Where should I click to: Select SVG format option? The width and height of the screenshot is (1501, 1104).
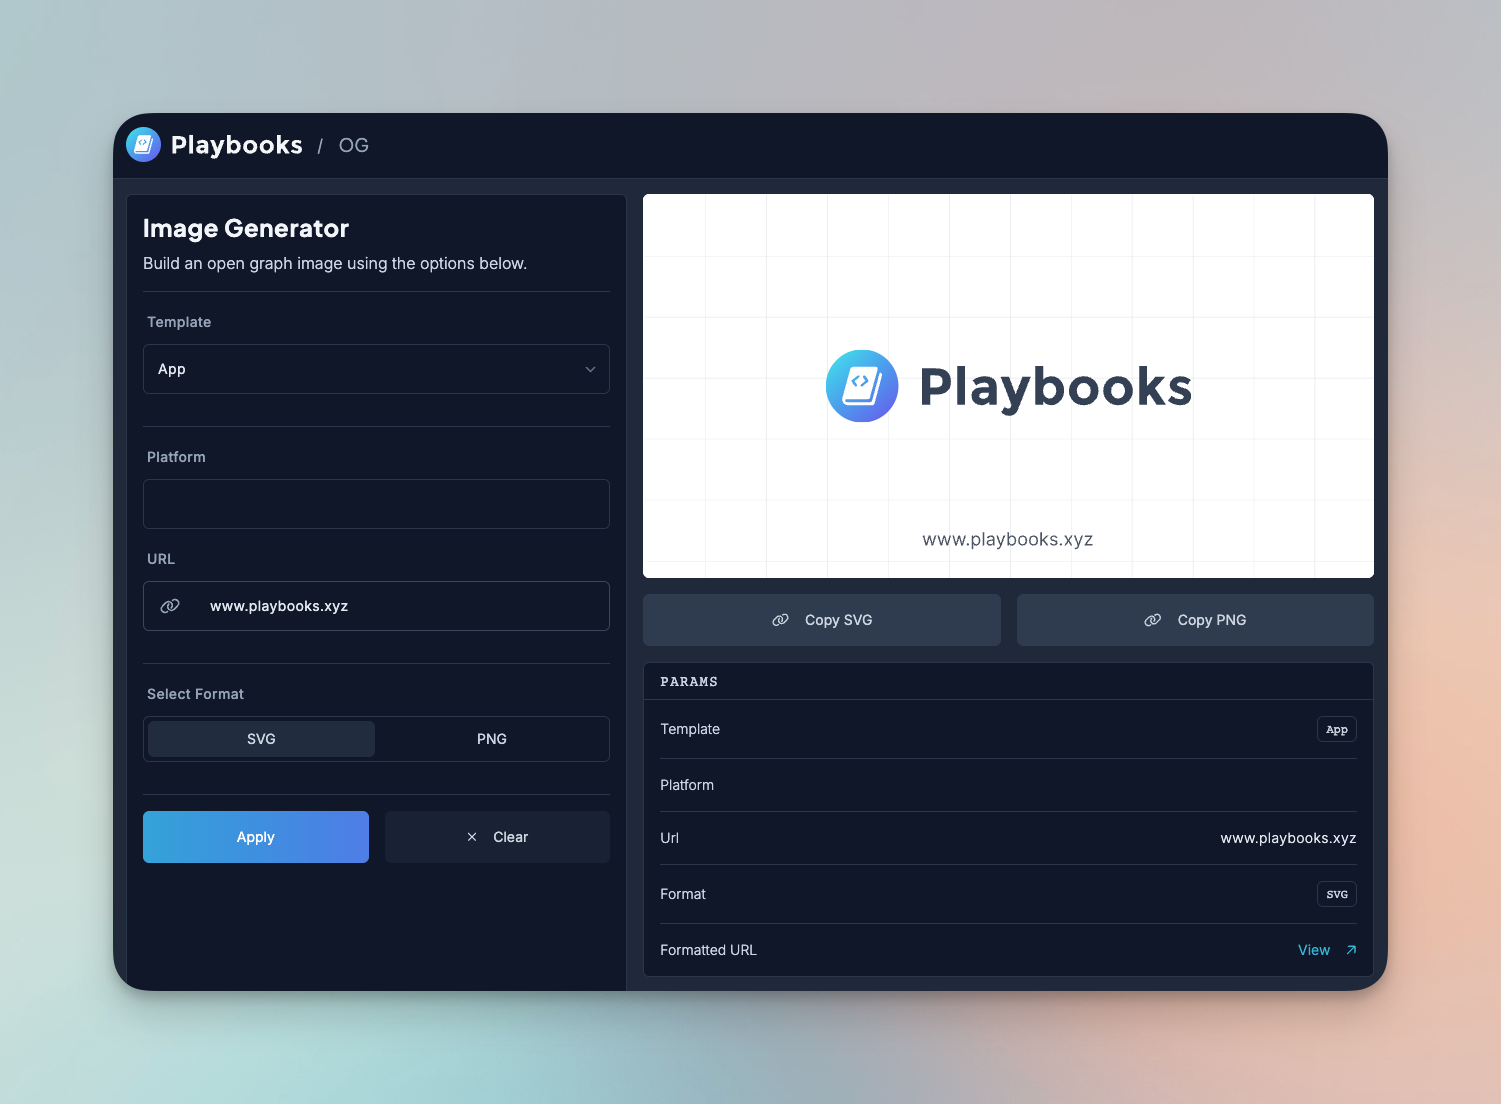point(261,739)
